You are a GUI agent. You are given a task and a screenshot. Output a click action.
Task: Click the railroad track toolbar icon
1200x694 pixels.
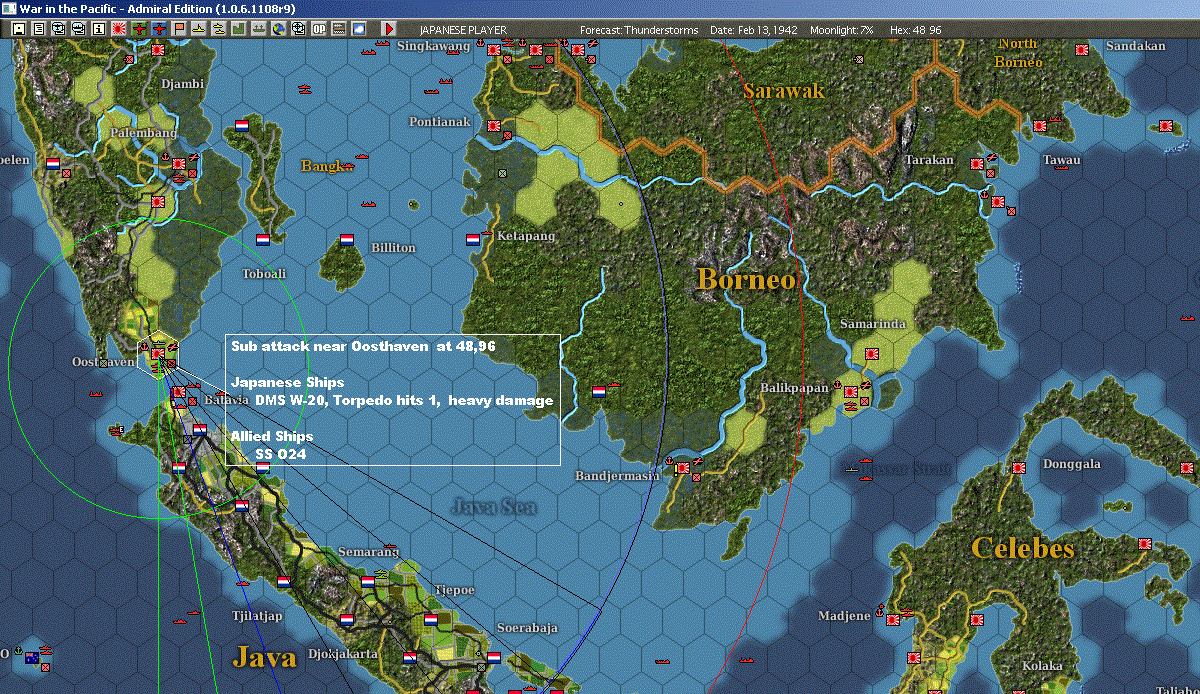[x=338, y=29]
